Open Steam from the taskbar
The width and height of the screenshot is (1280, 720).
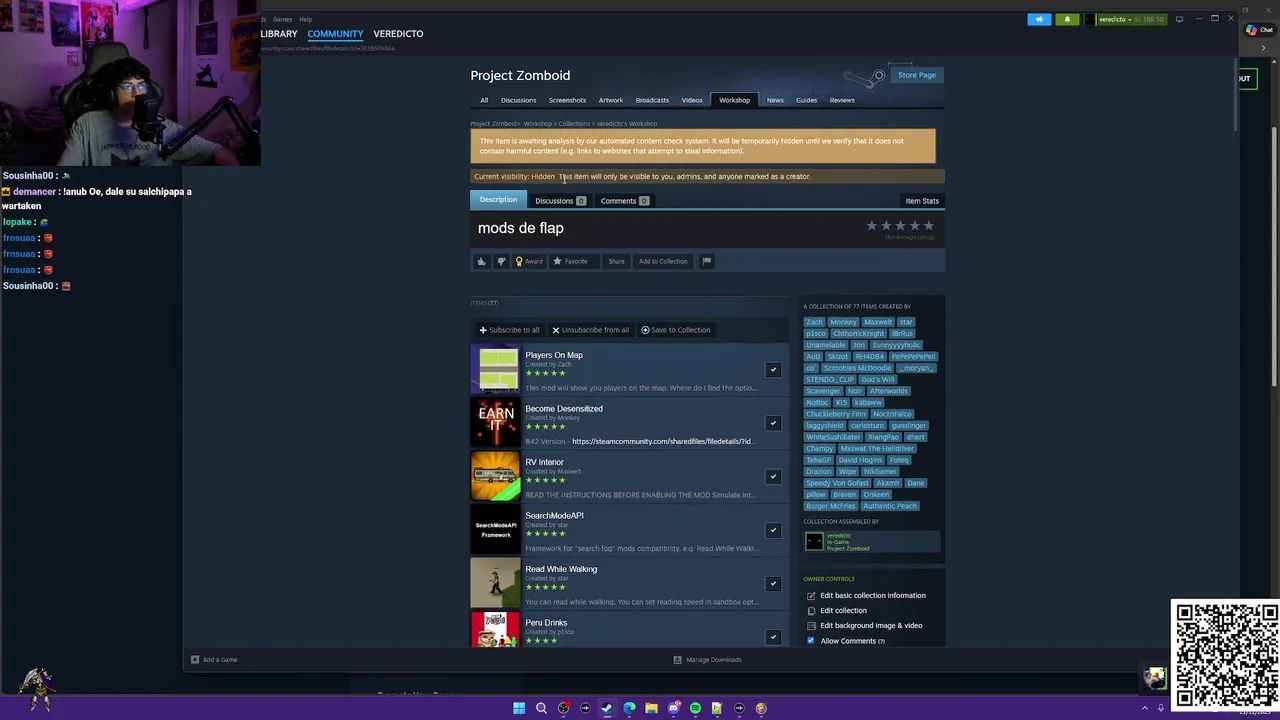point(607,708)
